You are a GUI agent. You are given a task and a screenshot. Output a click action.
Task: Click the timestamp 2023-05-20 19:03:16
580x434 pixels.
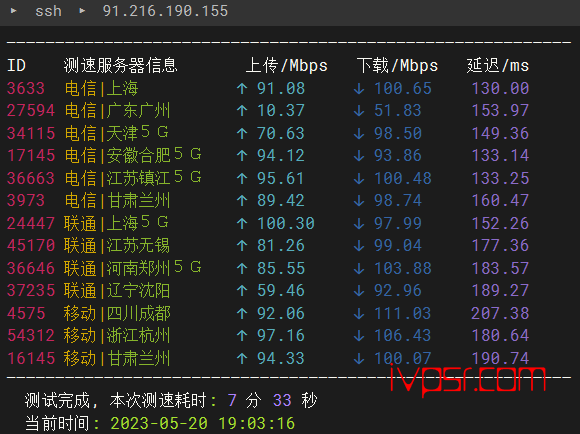pos(203,424)
